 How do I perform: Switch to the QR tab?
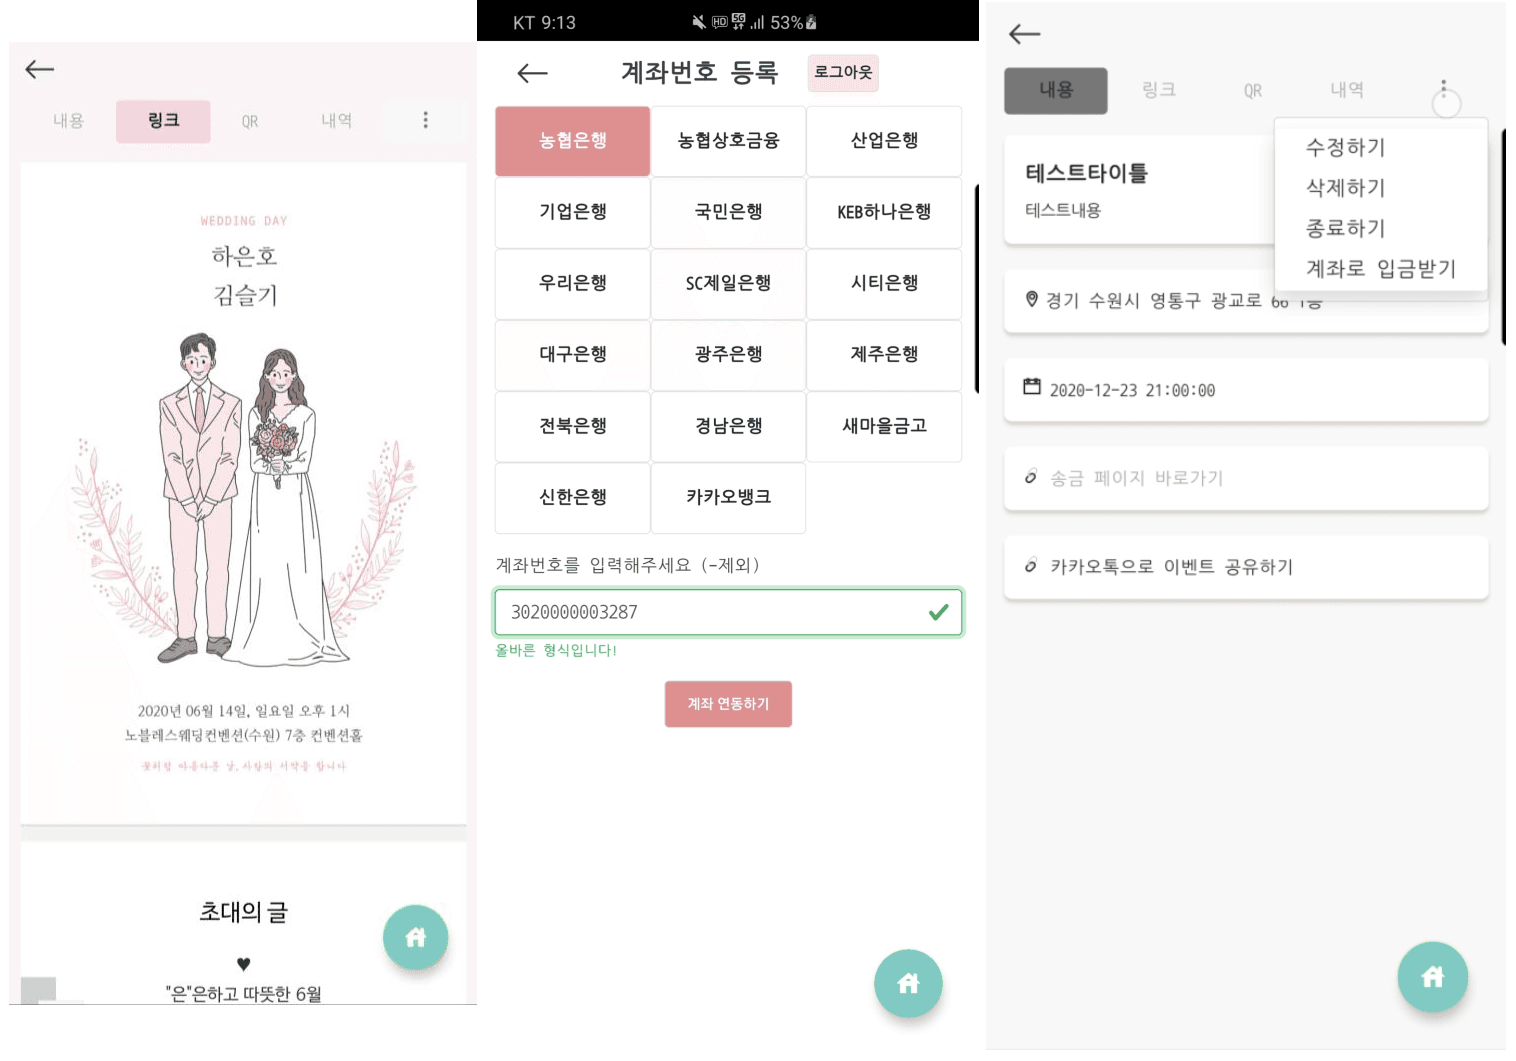[x=1251, y=90]
